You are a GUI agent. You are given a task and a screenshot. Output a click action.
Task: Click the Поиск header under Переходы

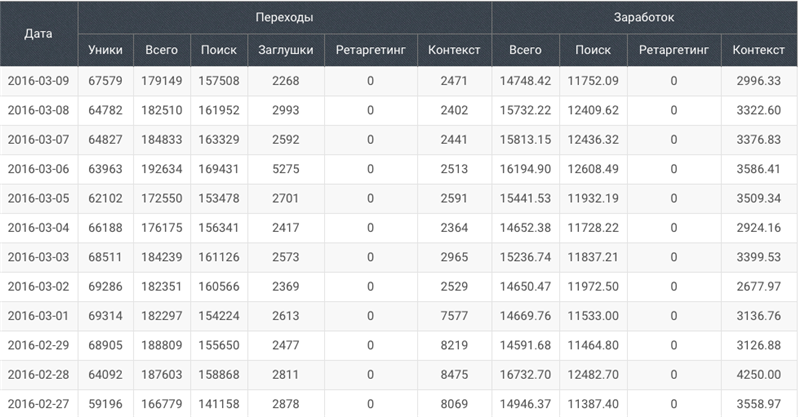(x=219, y=50)
